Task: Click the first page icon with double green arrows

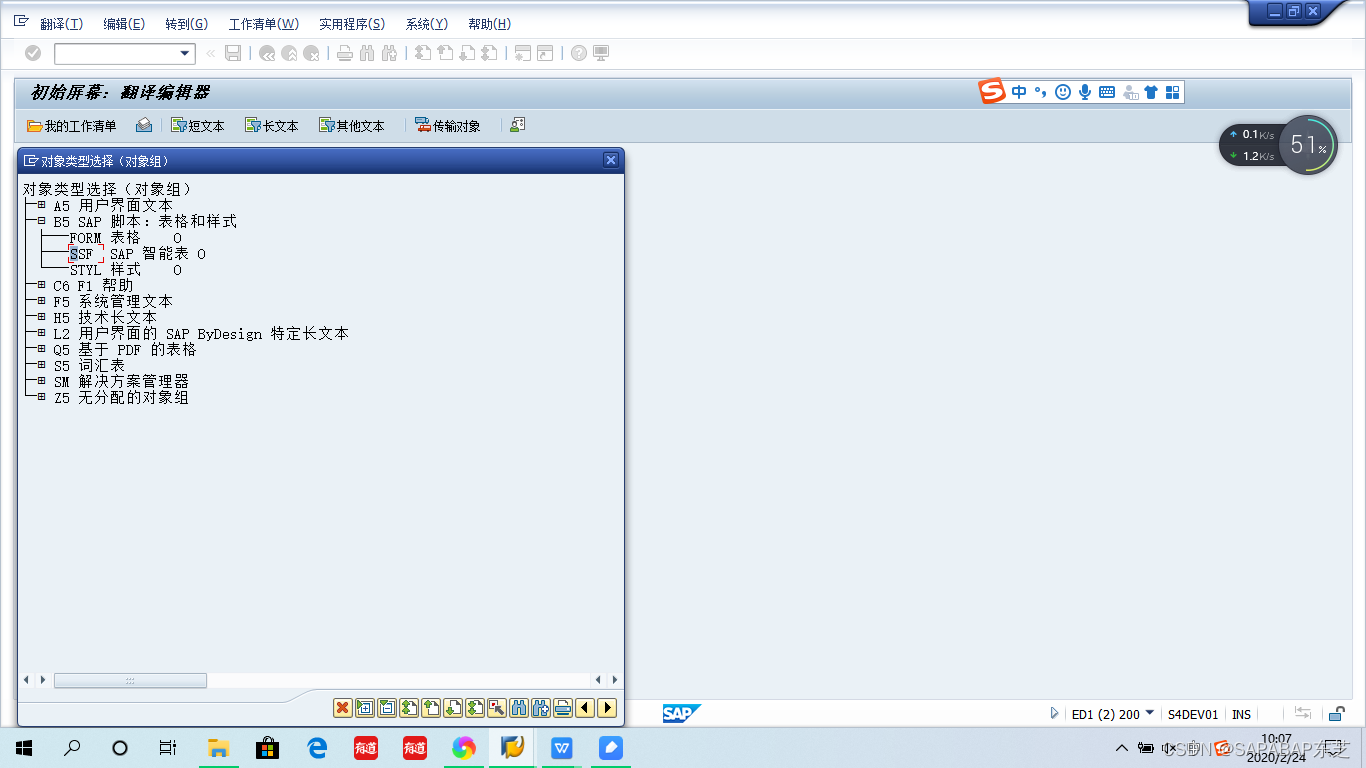Action: coord(408,708)
